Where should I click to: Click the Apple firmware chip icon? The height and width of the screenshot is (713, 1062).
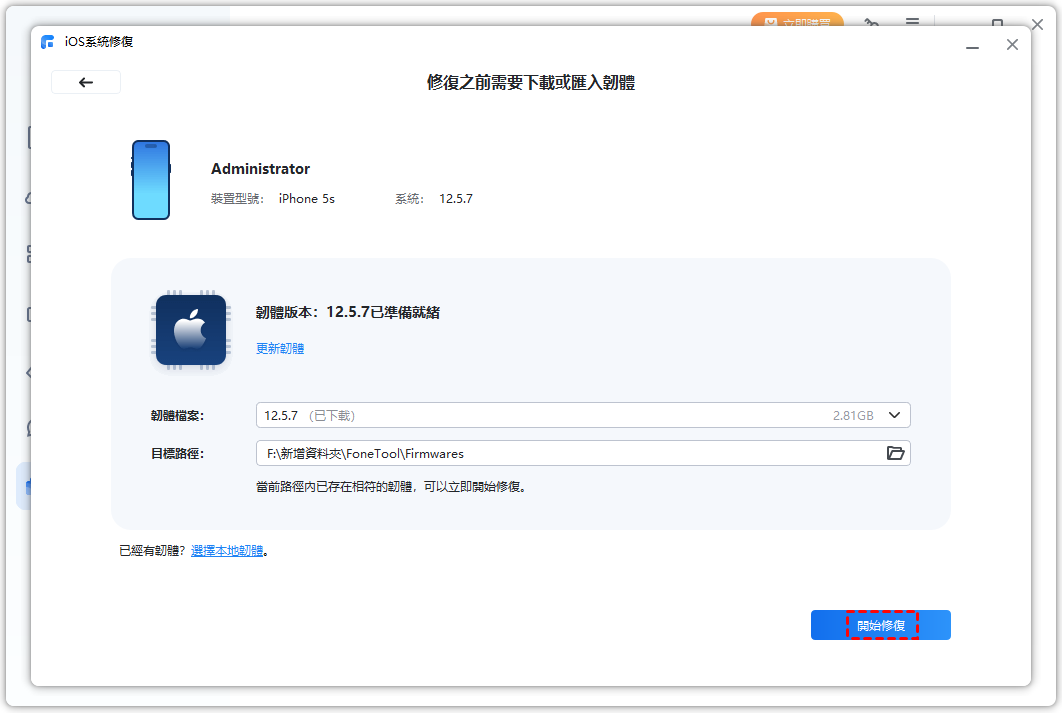coord(190,330)
